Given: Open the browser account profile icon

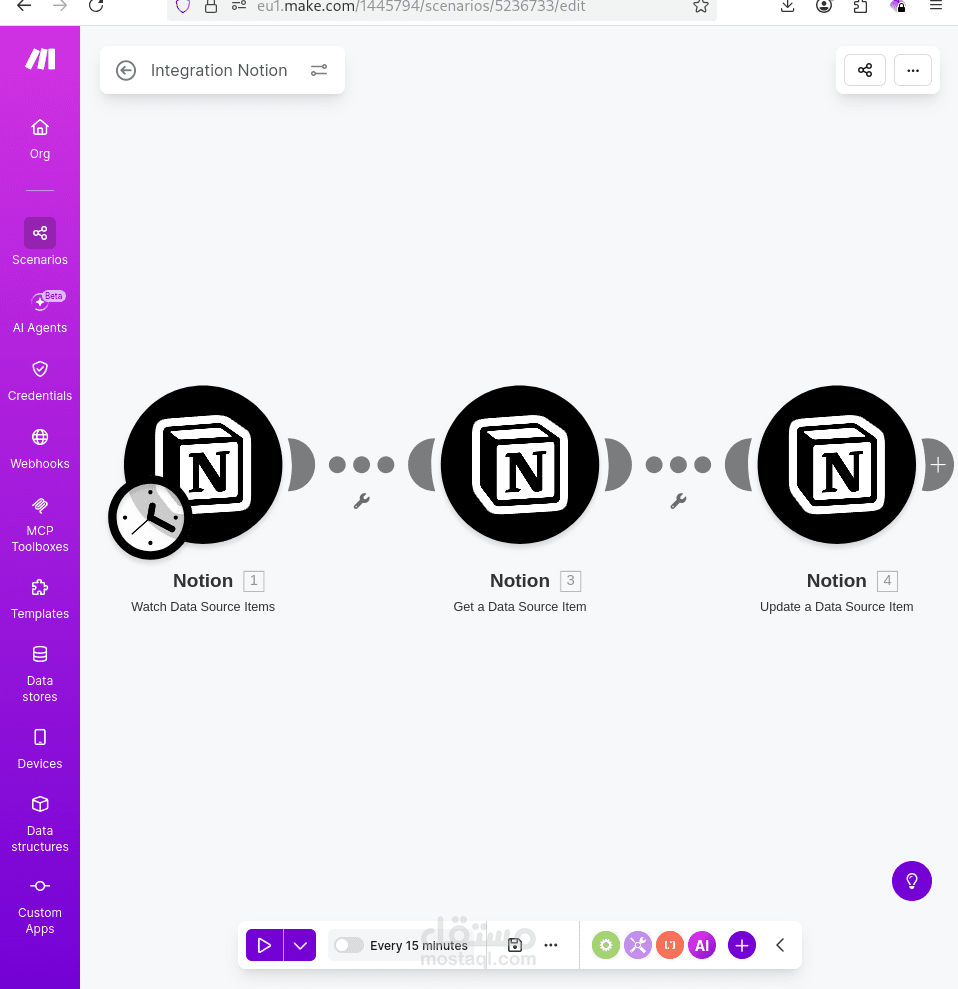Looking at the screenshot, I should pos(824,6).
